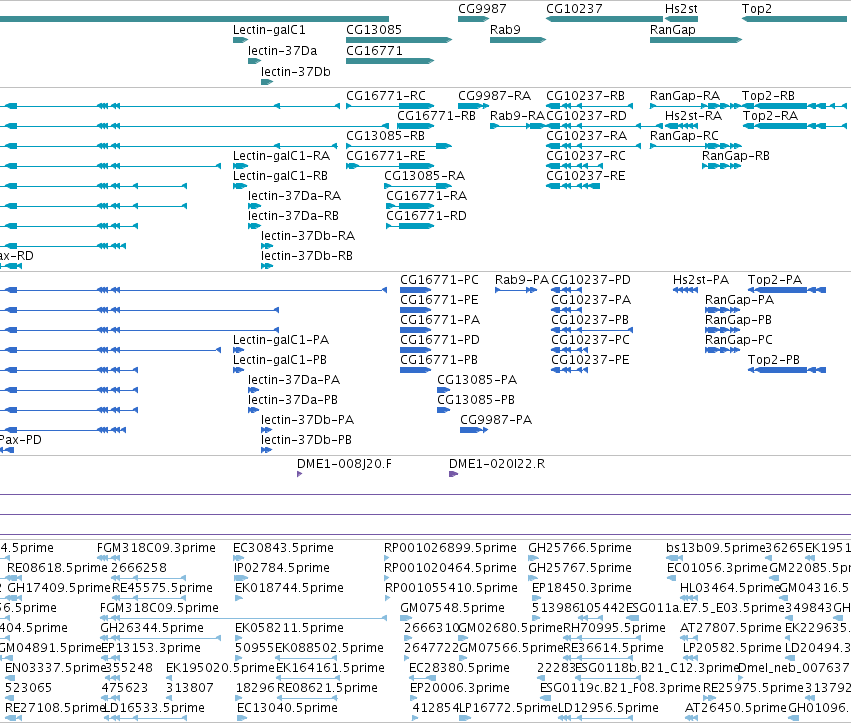Screen dimensions: 851x723
Task: Click the CG10237-PE protein label
Action: 590,361
